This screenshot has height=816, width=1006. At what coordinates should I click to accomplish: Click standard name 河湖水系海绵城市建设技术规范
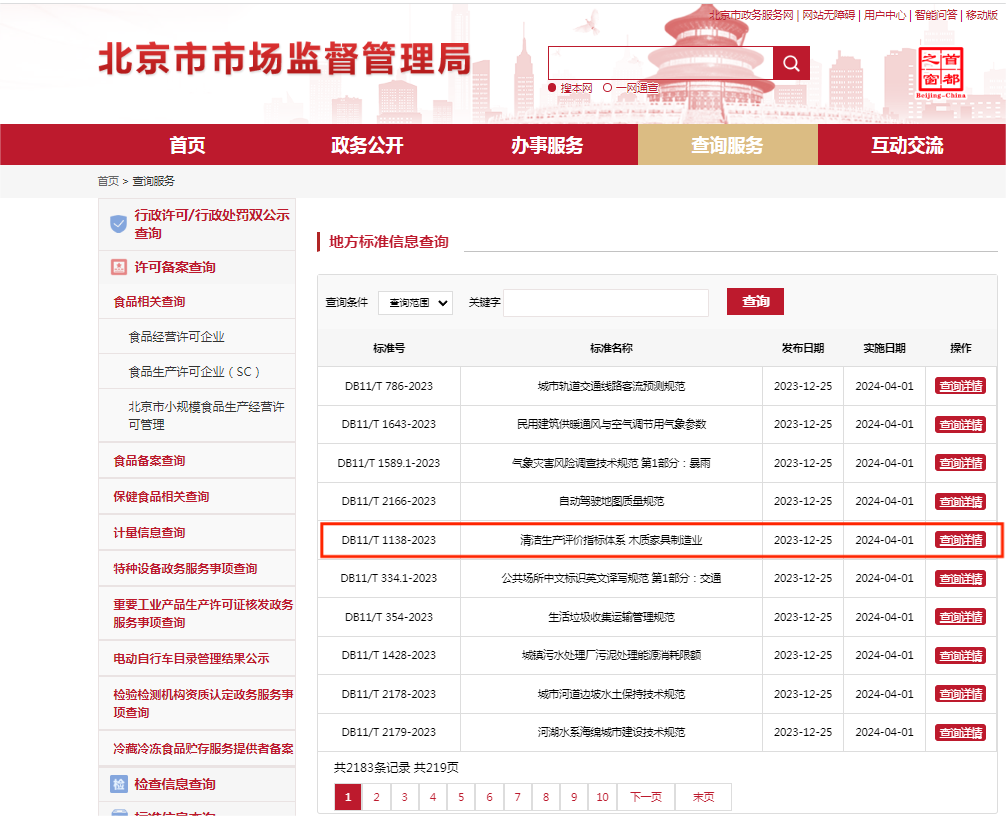[611, 732]
